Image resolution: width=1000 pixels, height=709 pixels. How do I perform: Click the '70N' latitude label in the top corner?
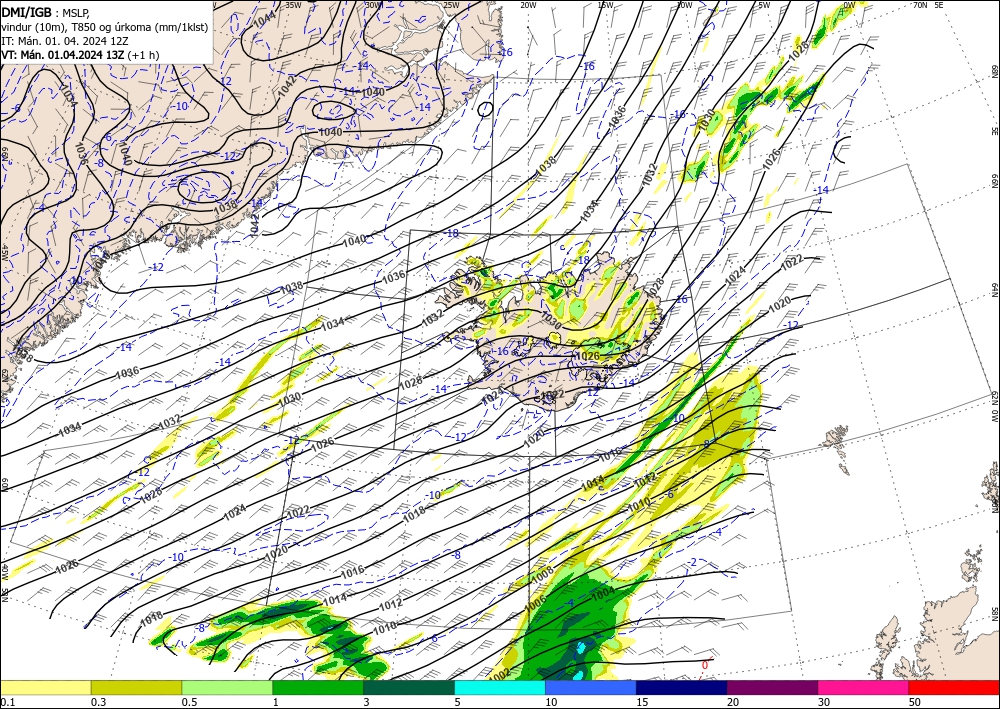pyautogui.click(x=920, y=4)
